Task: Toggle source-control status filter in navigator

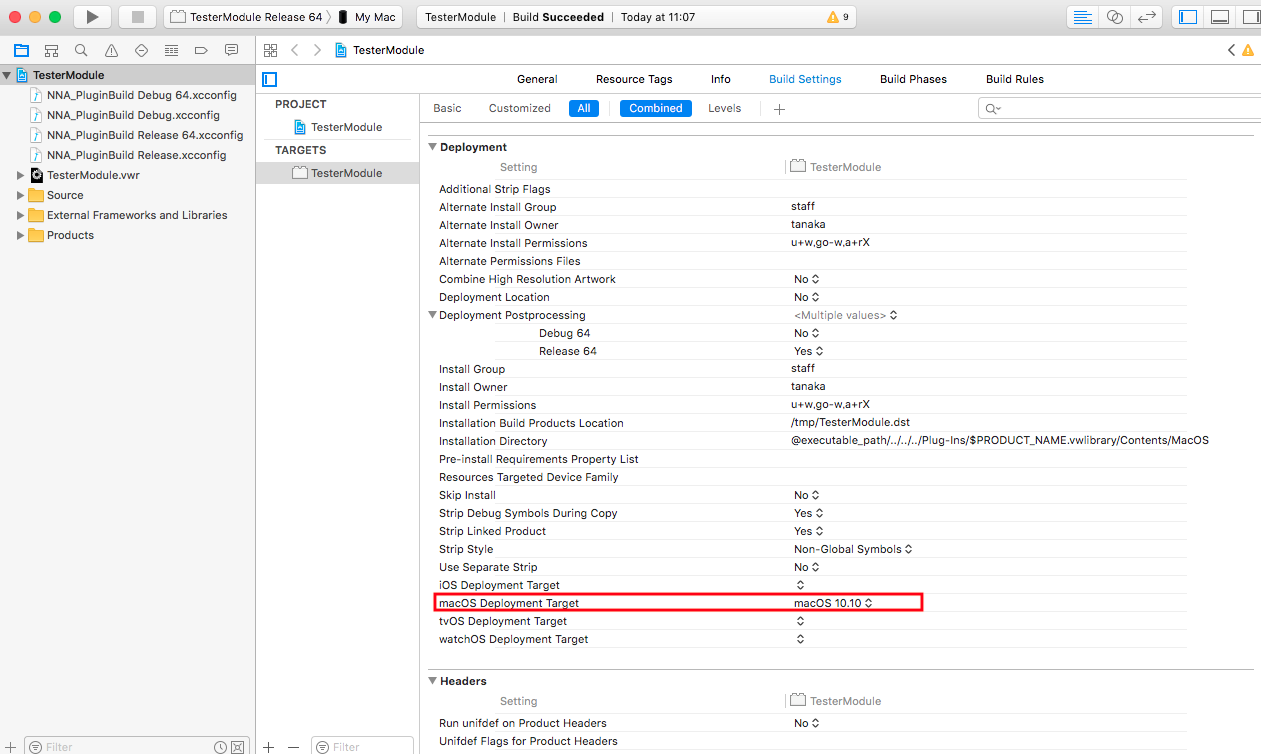Action: coord(238,747)
